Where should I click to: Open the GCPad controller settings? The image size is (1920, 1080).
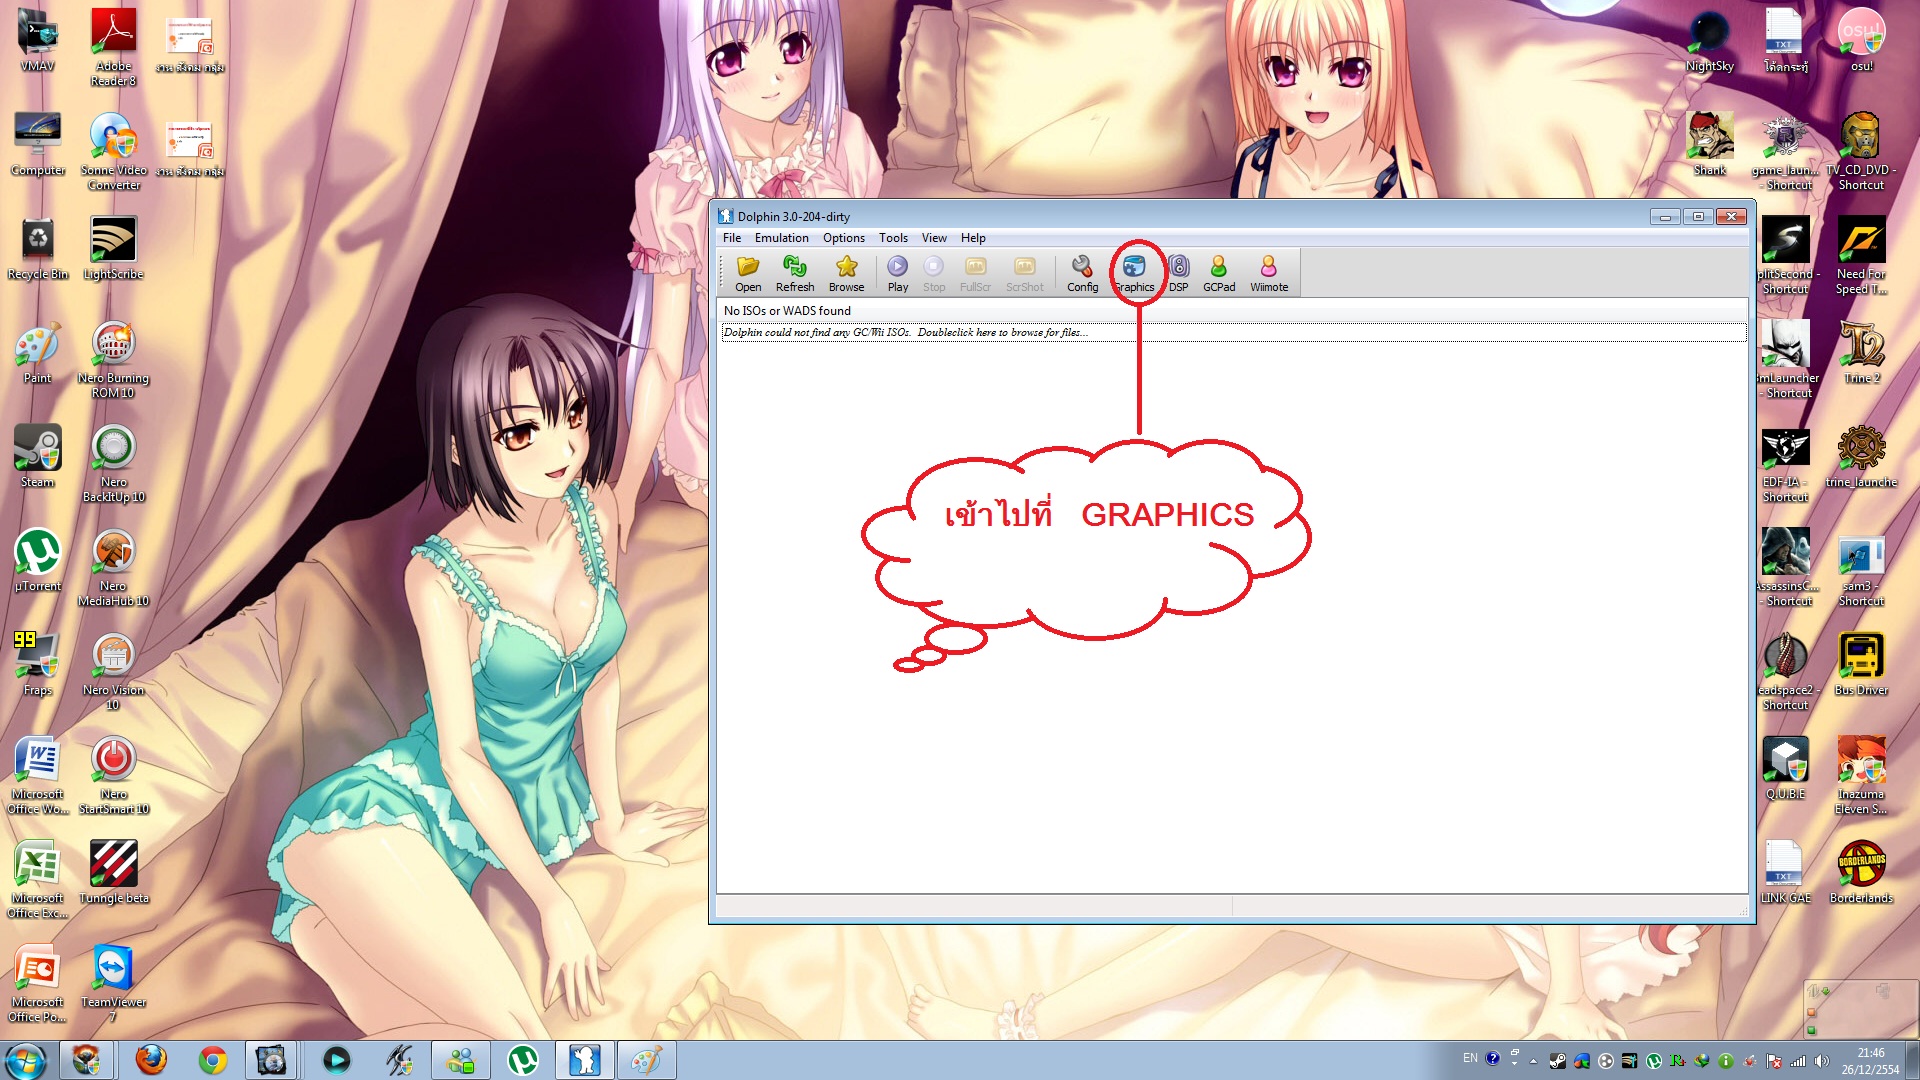point(1219,272)
